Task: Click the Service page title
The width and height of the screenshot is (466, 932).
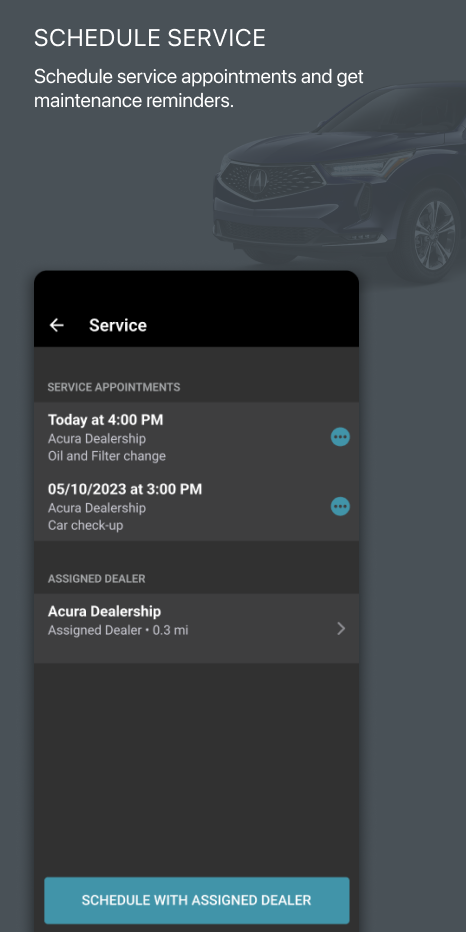Action: click(118, 325)
